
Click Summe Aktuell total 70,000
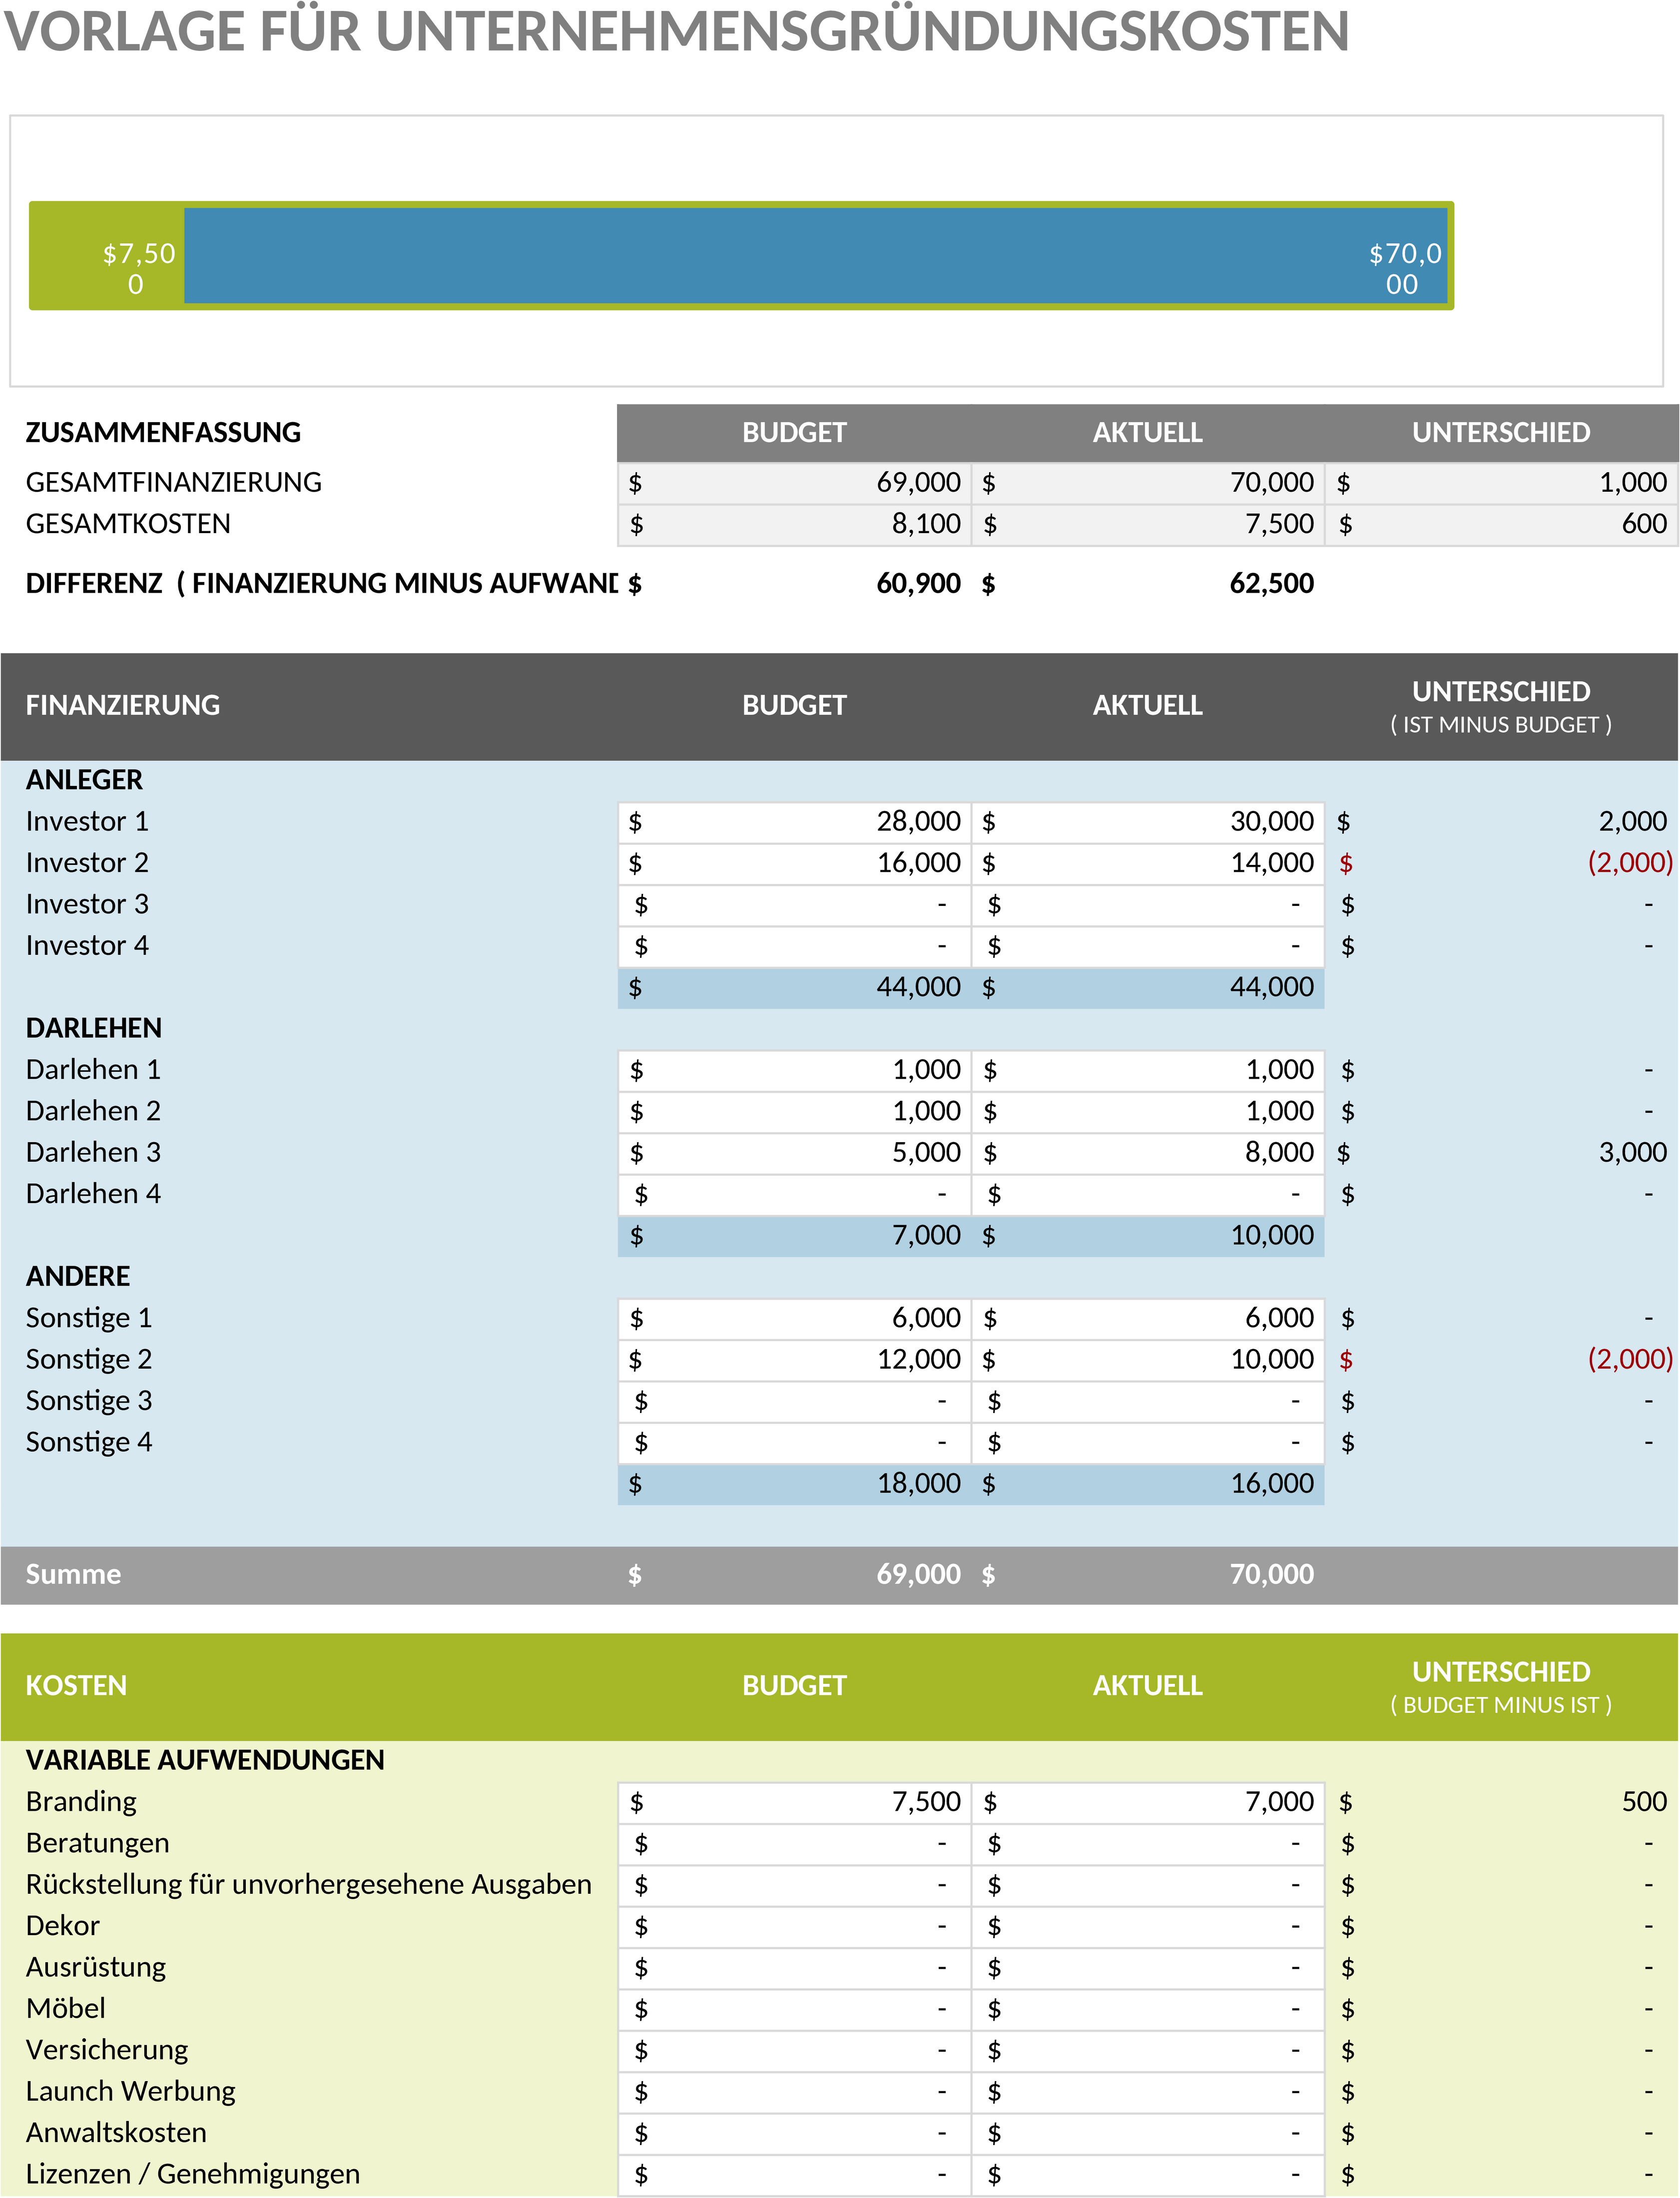[x=1271, y=1575]
